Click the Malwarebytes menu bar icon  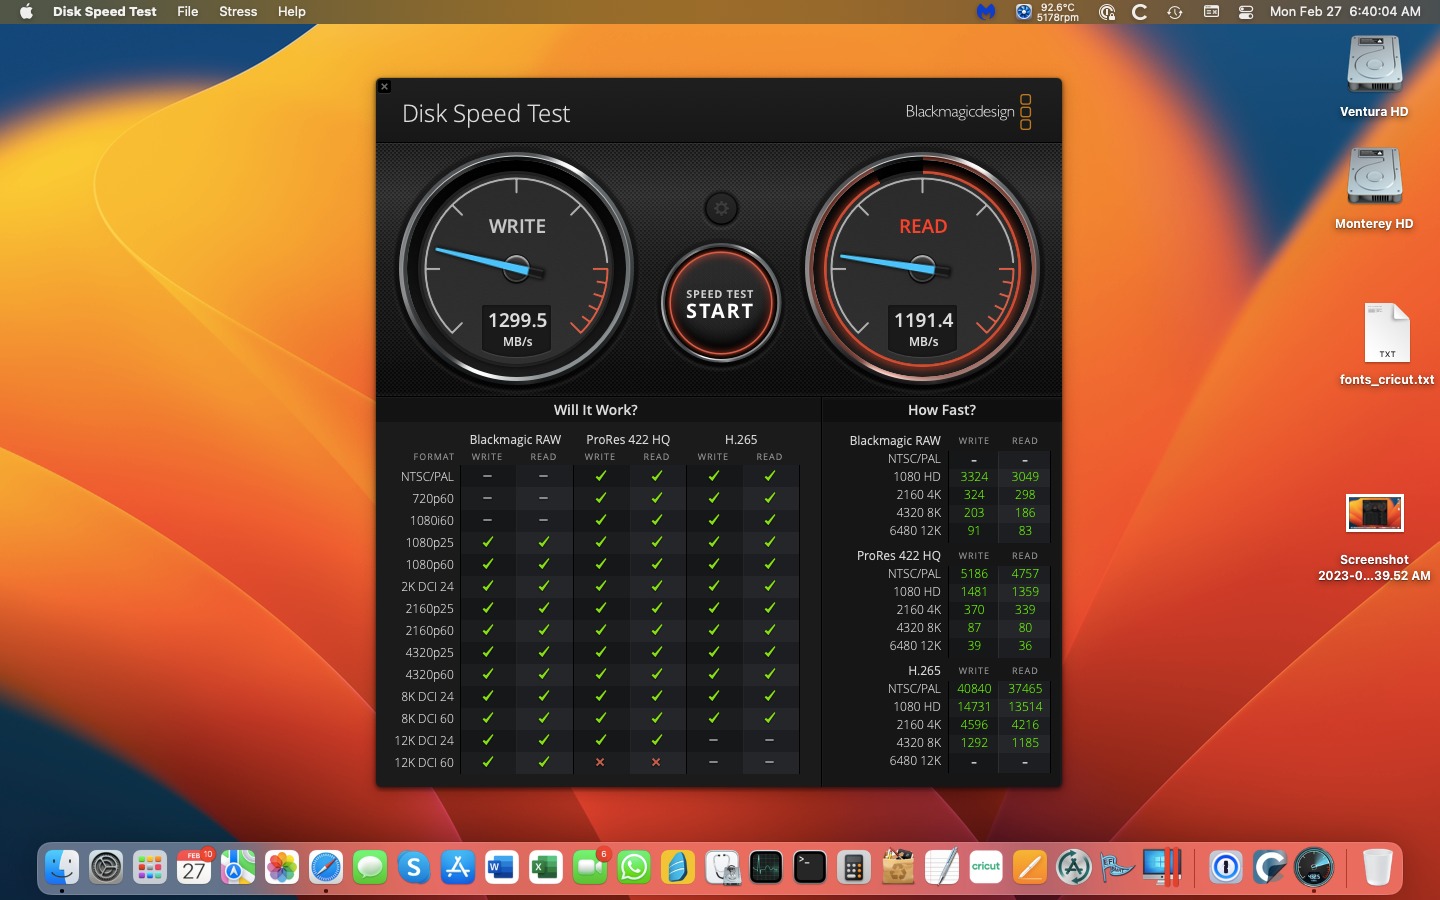[x=986, y=12]
